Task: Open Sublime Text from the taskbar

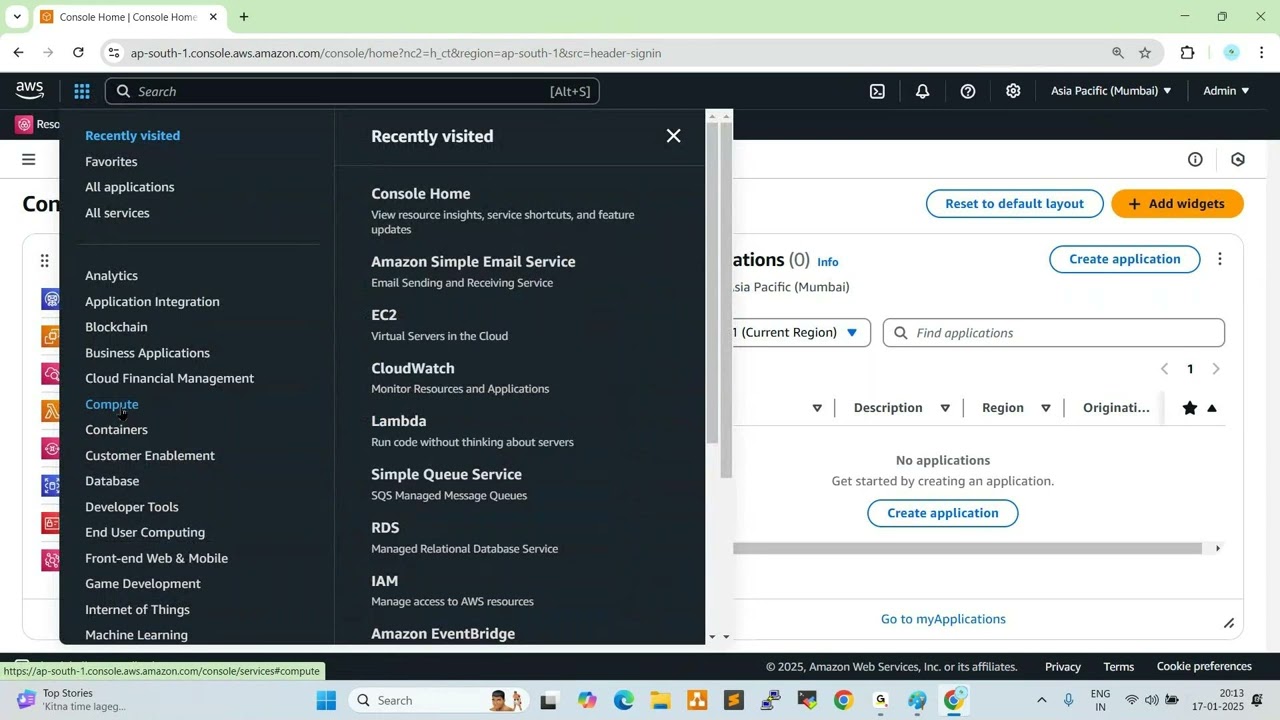Action: coord(734,700)
